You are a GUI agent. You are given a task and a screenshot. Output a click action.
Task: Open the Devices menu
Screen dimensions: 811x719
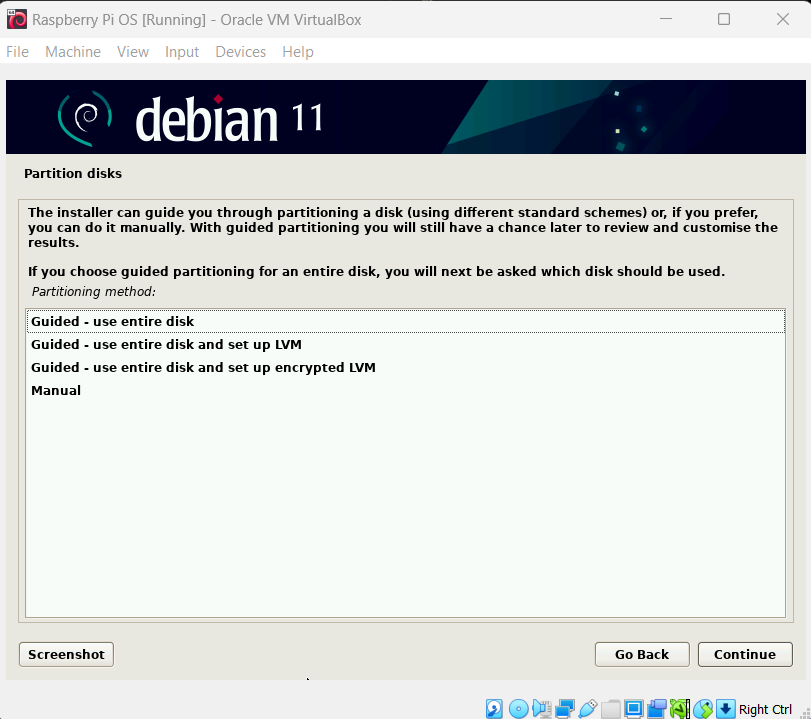(x=240, y=52)
